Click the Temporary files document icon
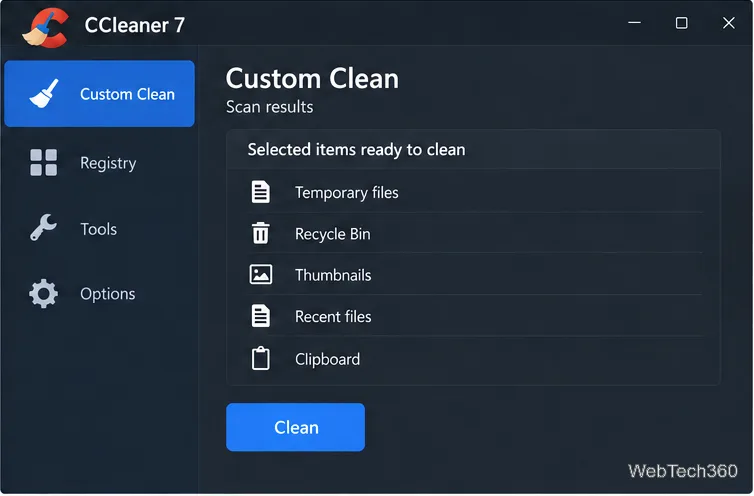This screenshot has width=754, height=496. [x=261, y=192]
